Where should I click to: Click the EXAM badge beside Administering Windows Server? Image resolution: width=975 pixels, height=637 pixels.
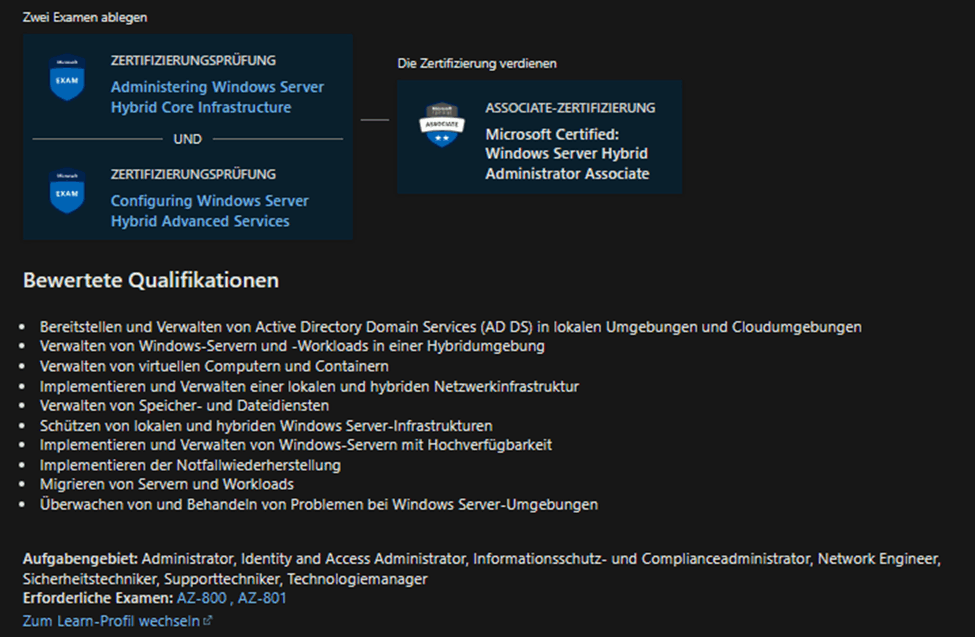[67, 78]
